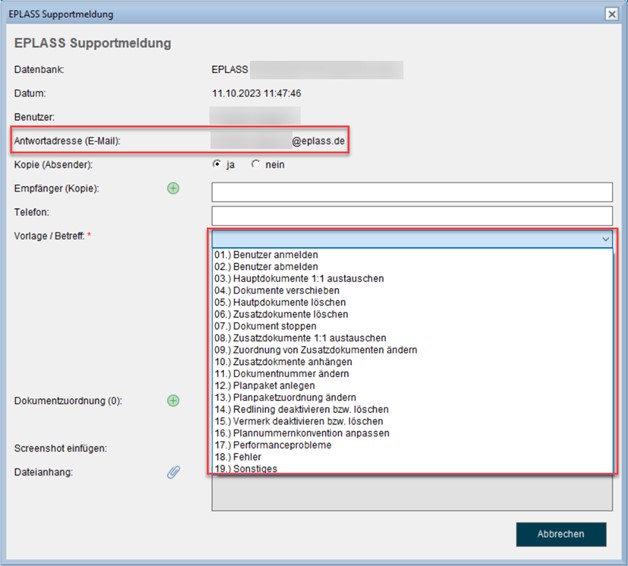
Task: Close the EPLASS Supportmeldung dialog
Action: point(611,14)
